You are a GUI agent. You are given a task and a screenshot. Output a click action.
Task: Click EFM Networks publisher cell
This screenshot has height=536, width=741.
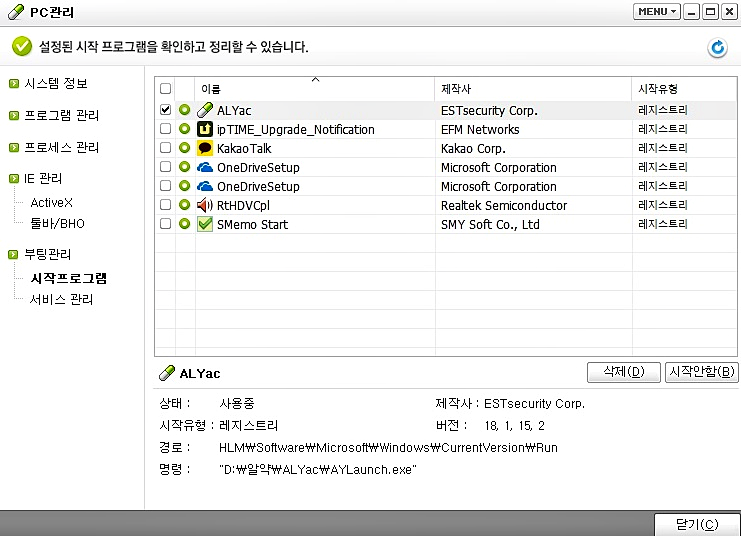(x=480, y=130)
